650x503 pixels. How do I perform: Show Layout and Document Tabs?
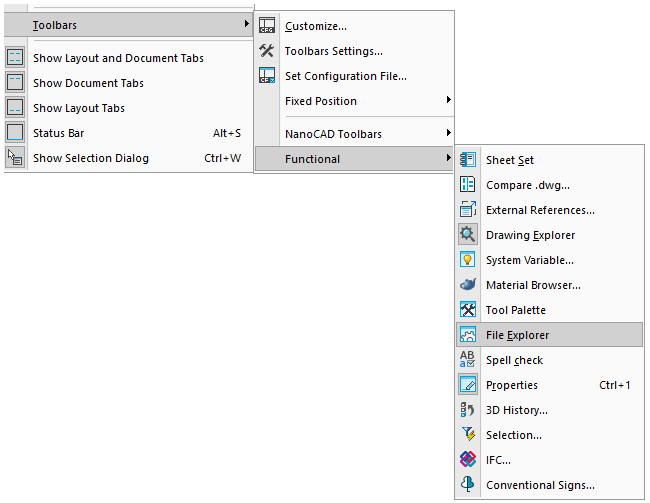point(118,58)
